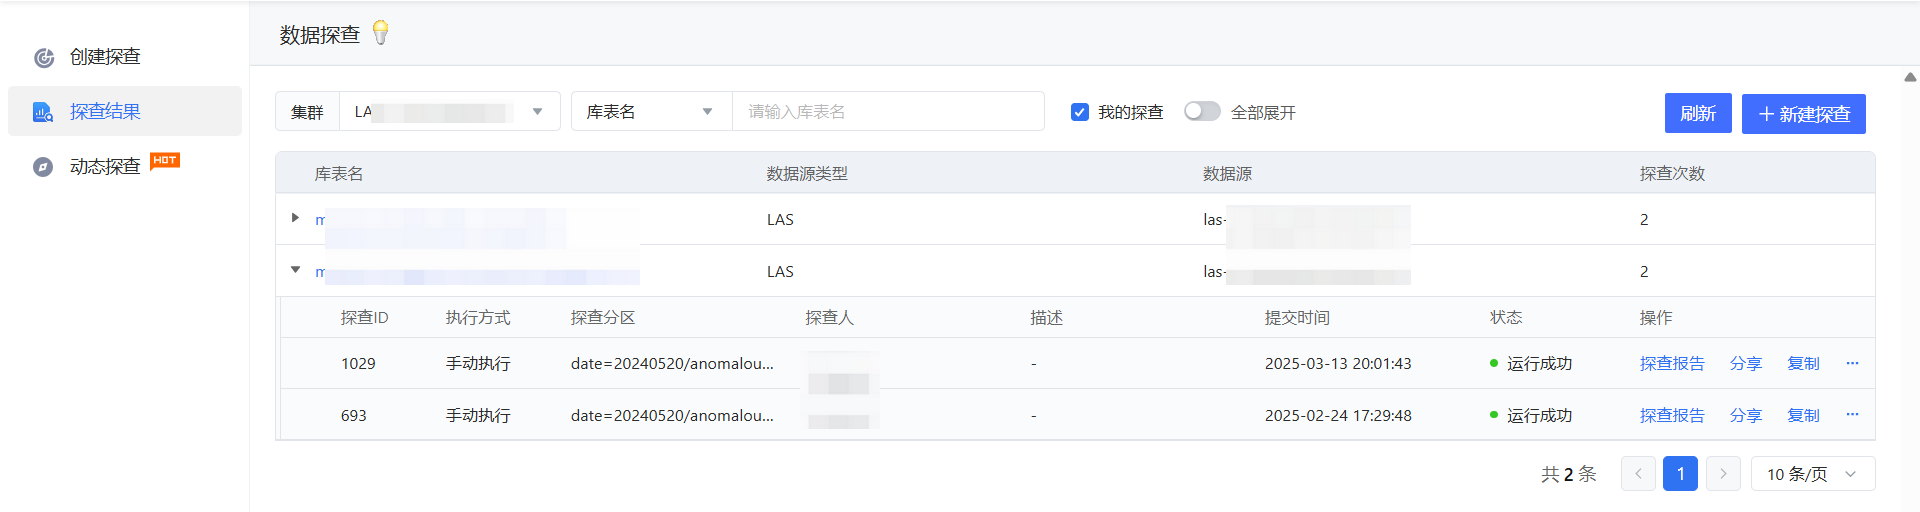Click probe ID 693 cell
The height and width of the screenshot is (512, 1920).
354,415
